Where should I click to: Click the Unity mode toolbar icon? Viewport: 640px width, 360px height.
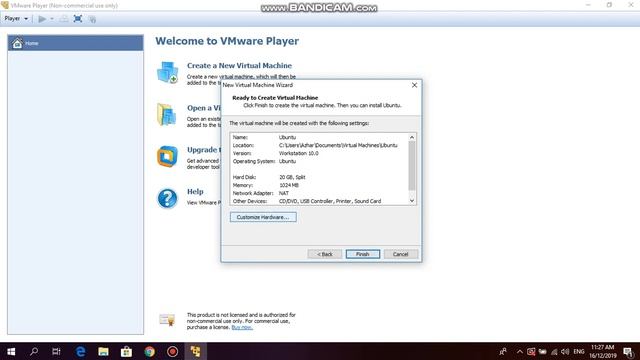92,19
